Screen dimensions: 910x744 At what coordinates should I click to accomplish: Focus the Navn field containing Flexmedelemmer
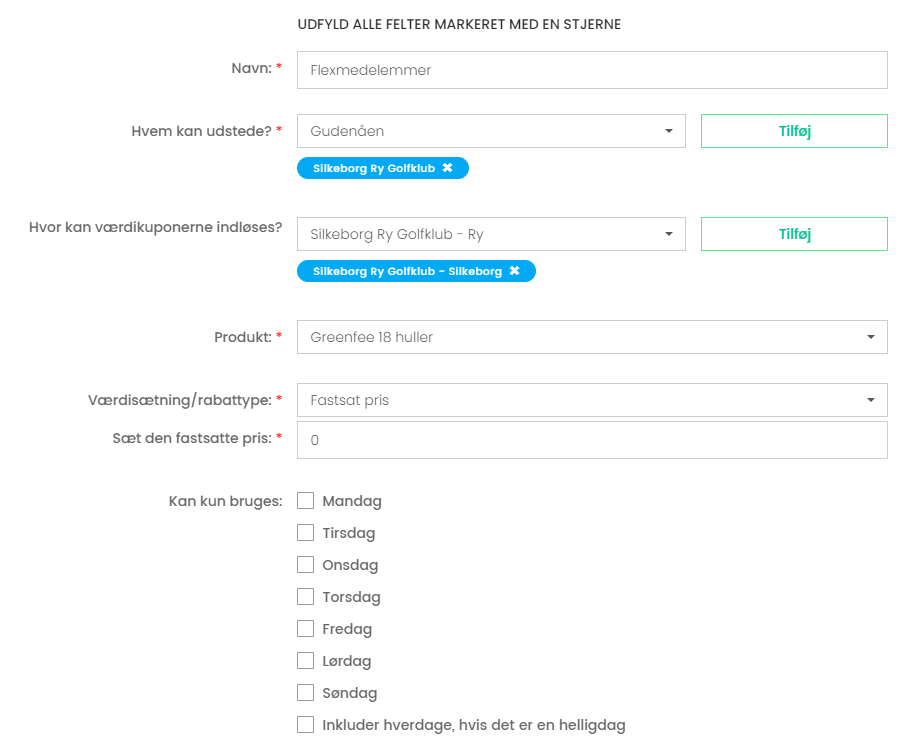pos(592,70)
